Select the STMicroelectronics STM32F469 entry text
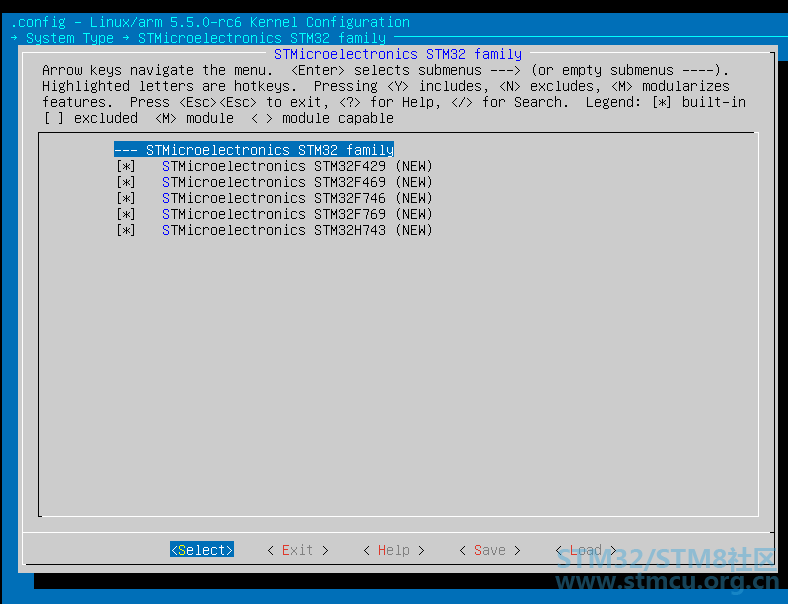The height and width of the screenshot is (604, 788). [274, 182]
